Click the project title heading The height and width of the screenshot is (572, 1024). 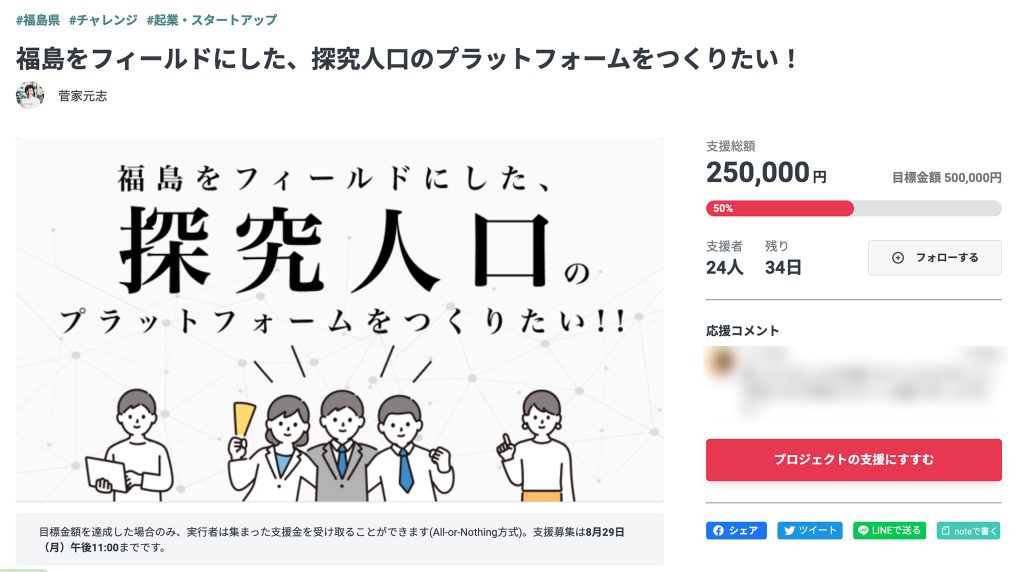tap(406, 59)
